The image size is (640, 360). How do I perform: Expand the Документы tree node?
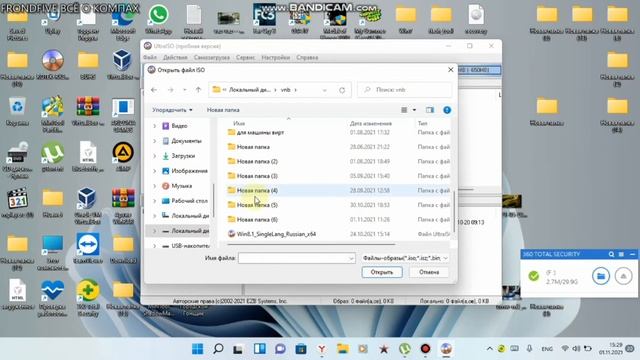(x=155, y=141)
